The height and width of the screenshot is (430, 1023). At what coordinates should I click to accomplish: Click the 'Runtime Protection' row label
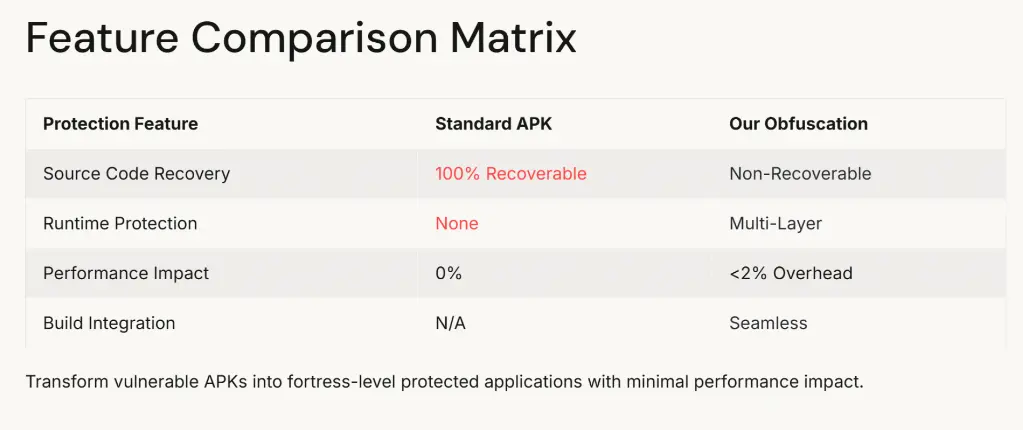[120, 224]
